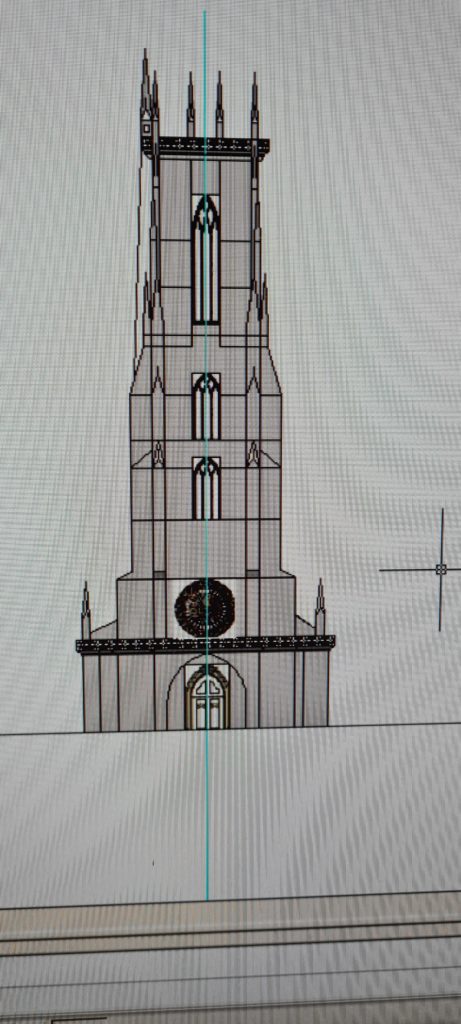Viewport: 461px width, 1024px height.
Task: Select the cyan vertical centerline
Action: pos(205,457)
